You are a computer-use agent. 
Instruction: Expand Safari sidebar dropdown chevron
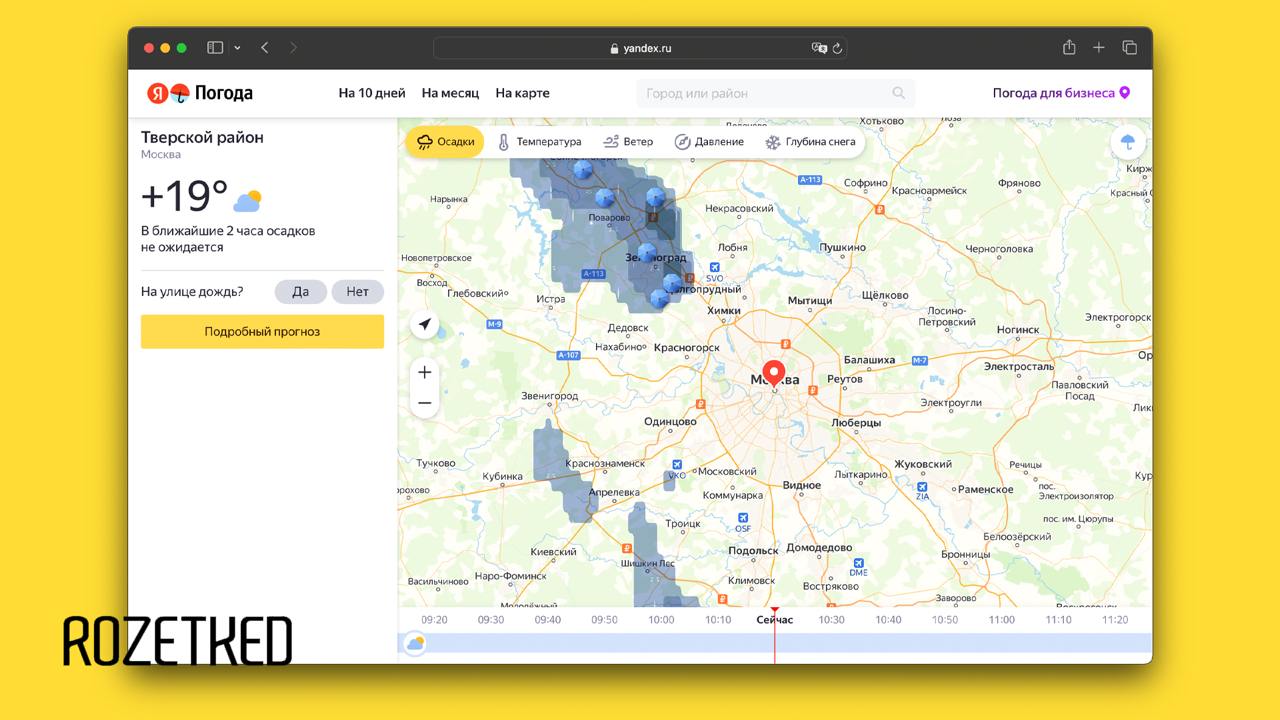237,48
